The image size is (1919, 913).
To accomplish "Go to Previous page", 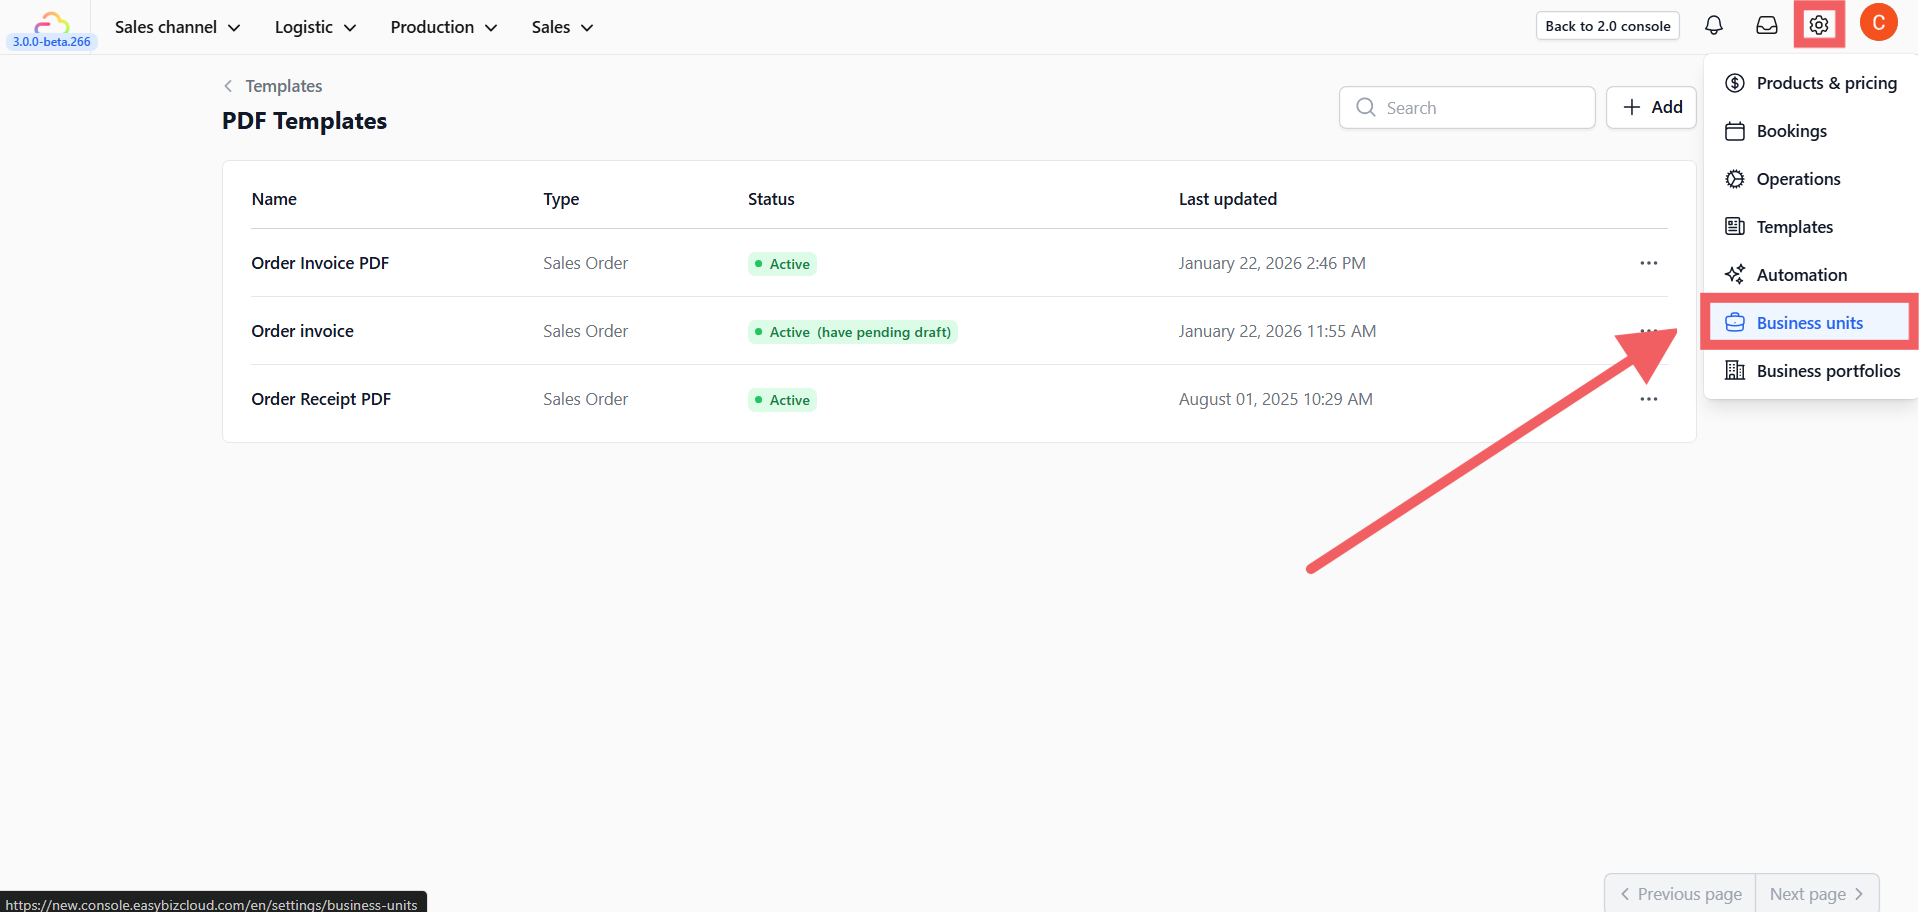I will point(1680,894).
